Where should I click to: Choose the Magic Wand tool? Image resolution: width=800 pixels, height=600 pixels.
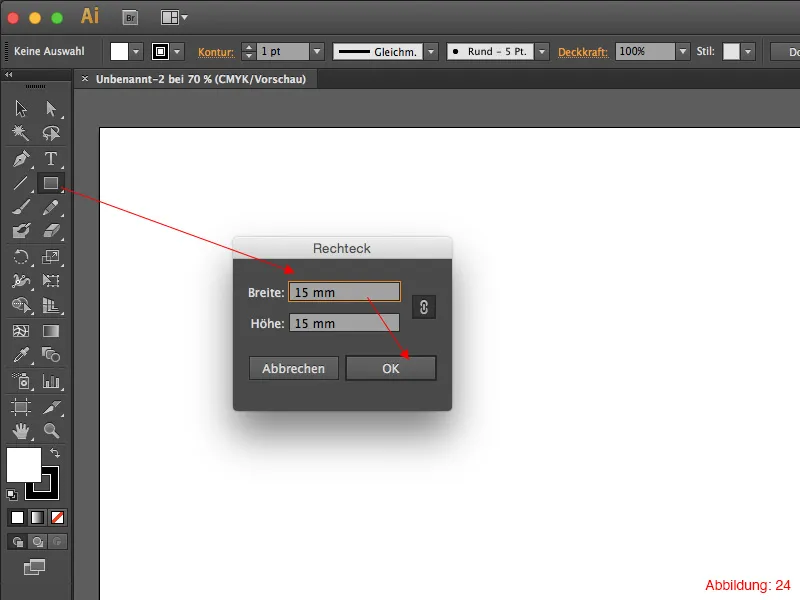tap(21, 133)
